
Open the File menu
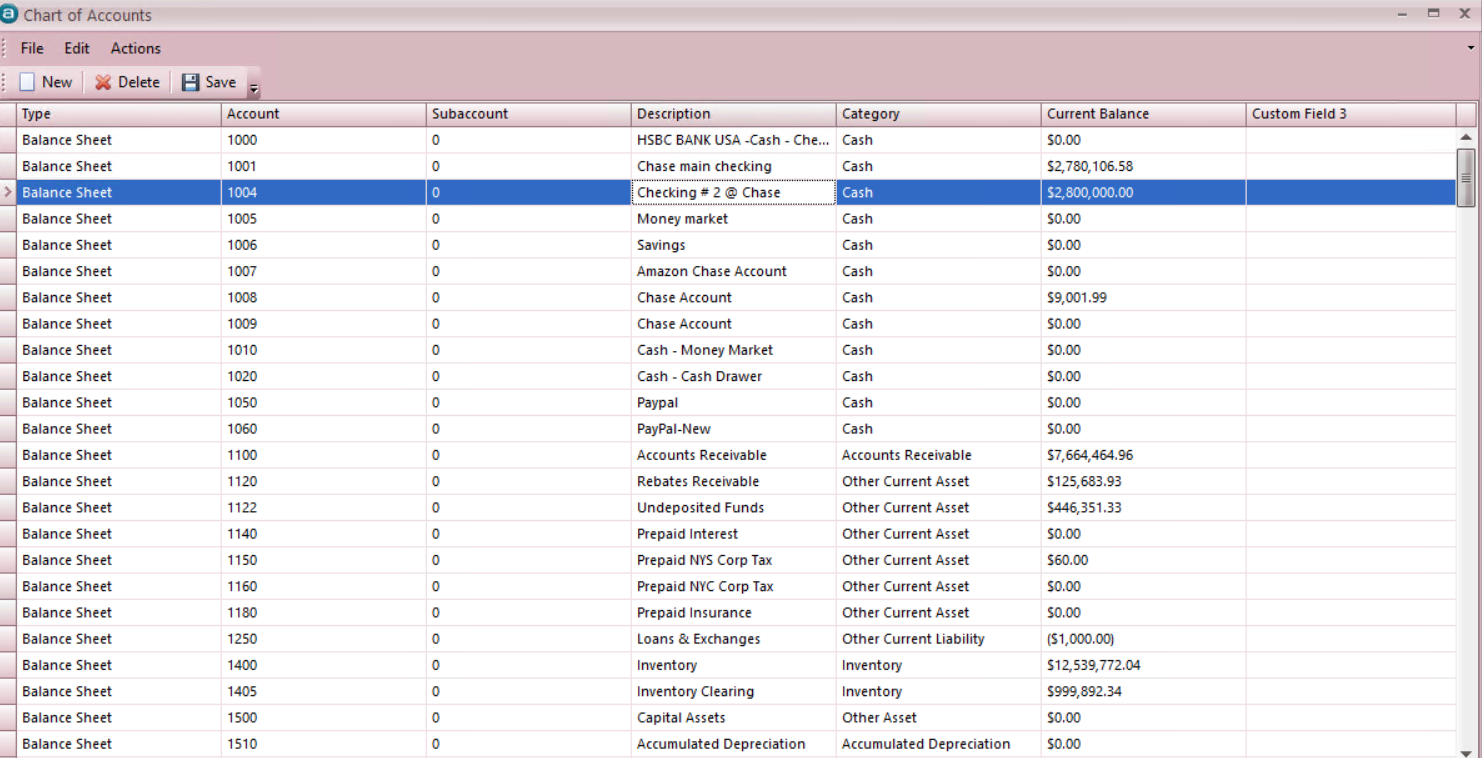tap(32, 48)
